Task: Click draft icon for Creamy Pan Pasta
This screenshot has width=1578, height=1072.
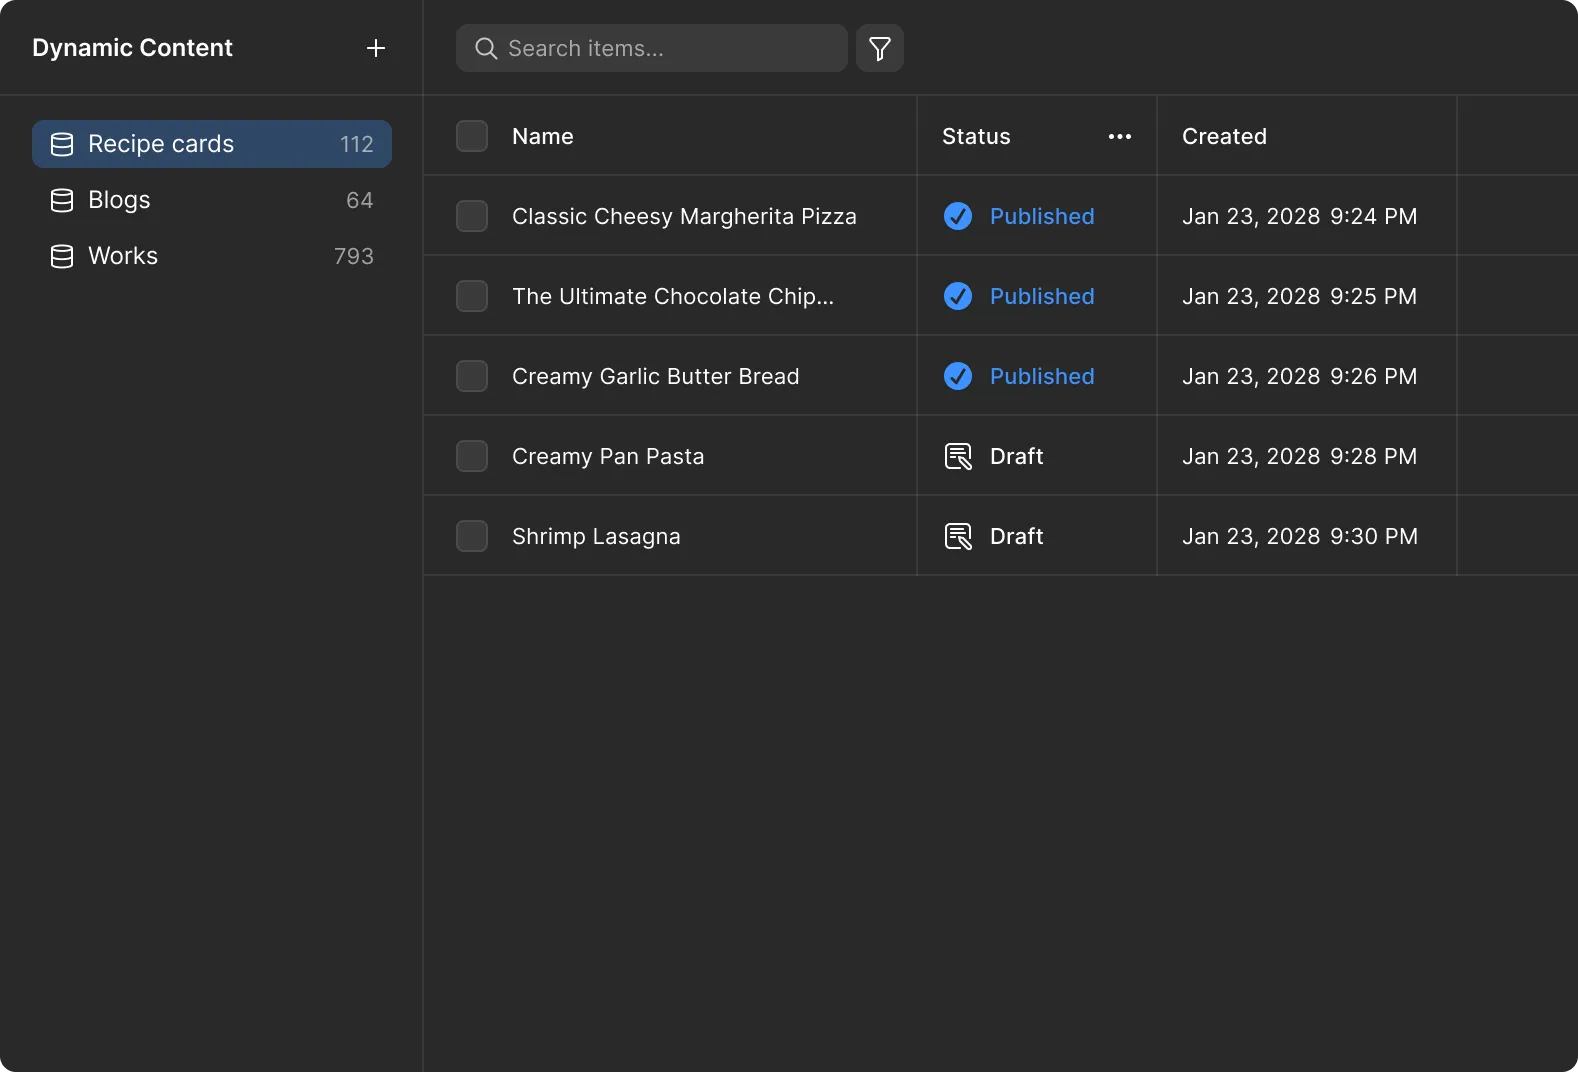Action: point(958,456)
